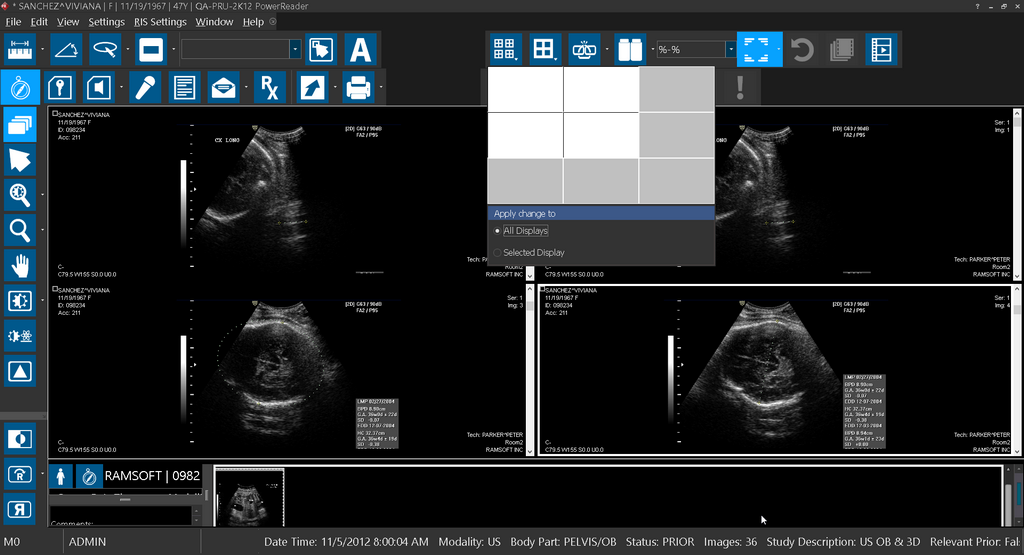This screenshot has height=555, width=1024.
Task: Select the angle measurement tool
Action: point(64,48)
